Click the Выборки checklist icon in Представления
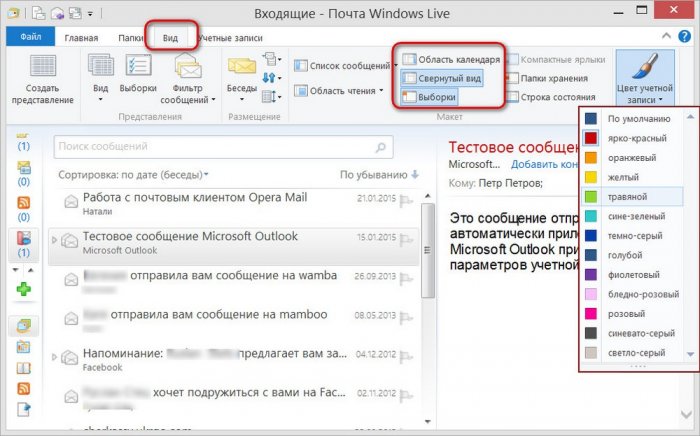The image size is (700, 436). (x=138, y=66)
